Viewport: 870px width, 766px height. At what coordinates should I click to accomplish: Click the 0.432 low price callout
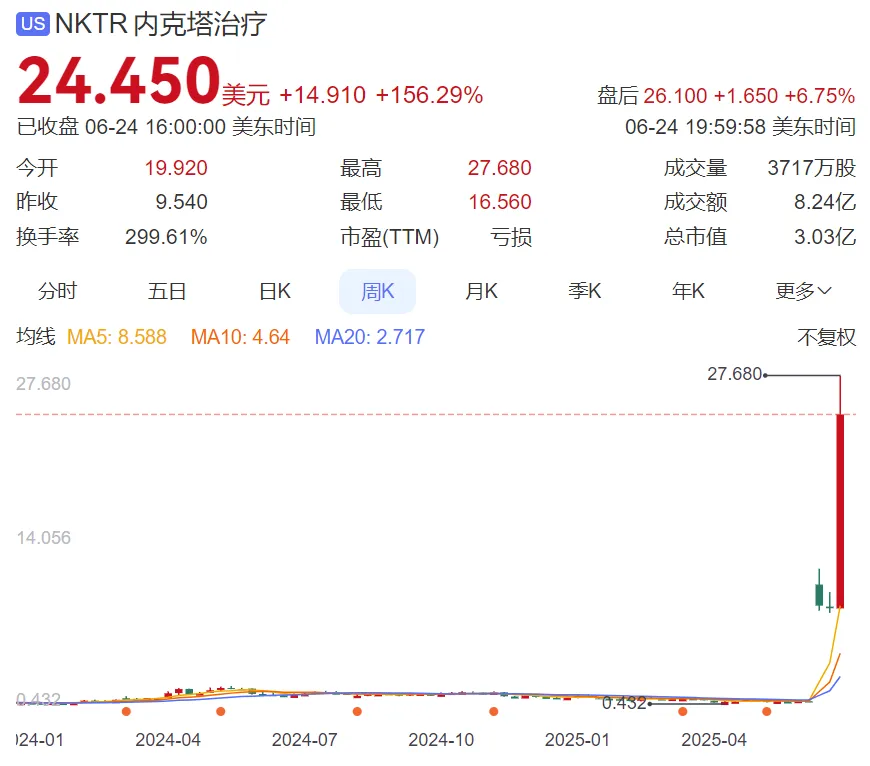point(624,703)
